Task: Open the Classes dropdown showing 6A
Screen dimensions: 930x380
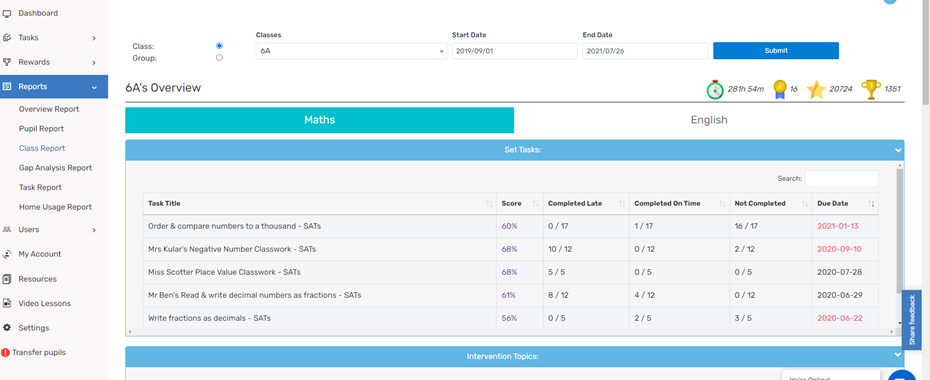Action: tap(351, 51)
